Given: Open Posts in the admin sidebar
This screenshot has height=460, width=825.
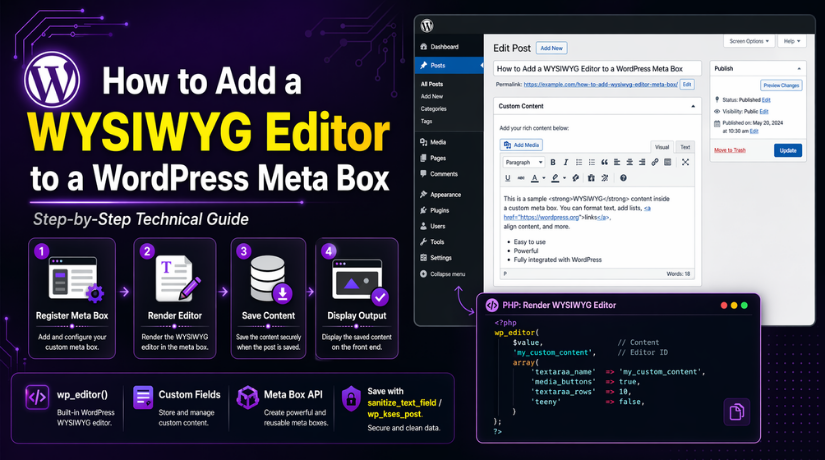Looking at the screenshot, I should (449, 65).
